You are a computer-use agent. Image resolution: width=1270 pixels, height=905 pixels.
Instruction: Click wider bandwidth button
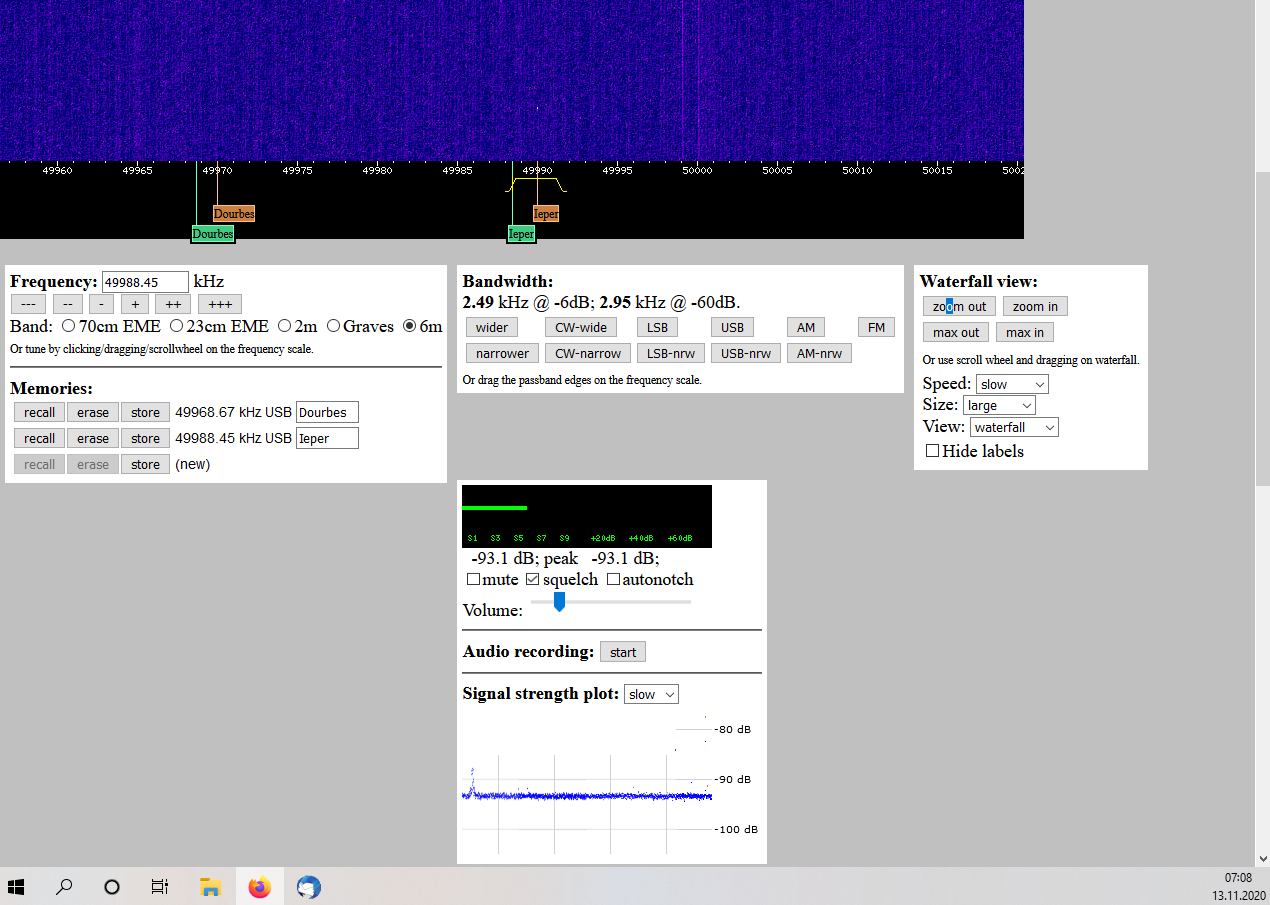(x=492, y=327)
